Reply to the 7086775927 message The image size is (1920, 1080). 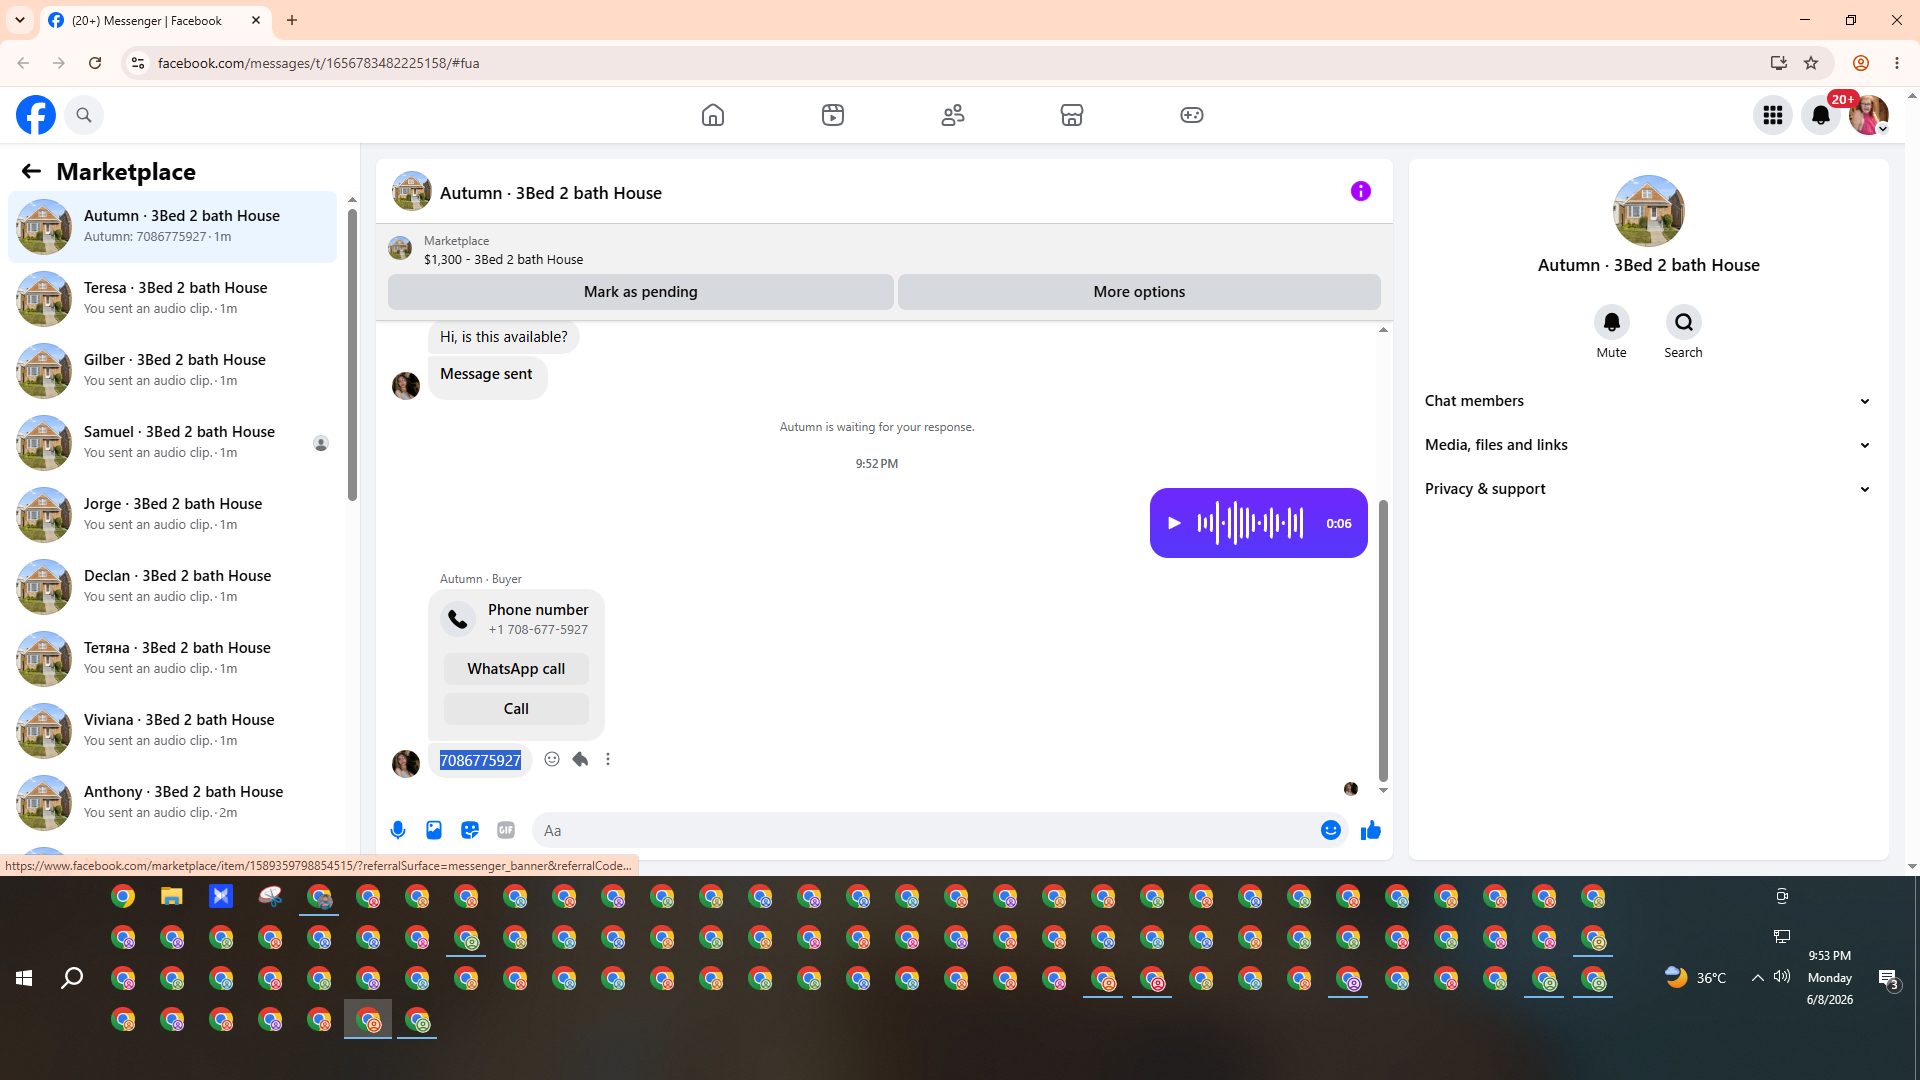point(580,759)
